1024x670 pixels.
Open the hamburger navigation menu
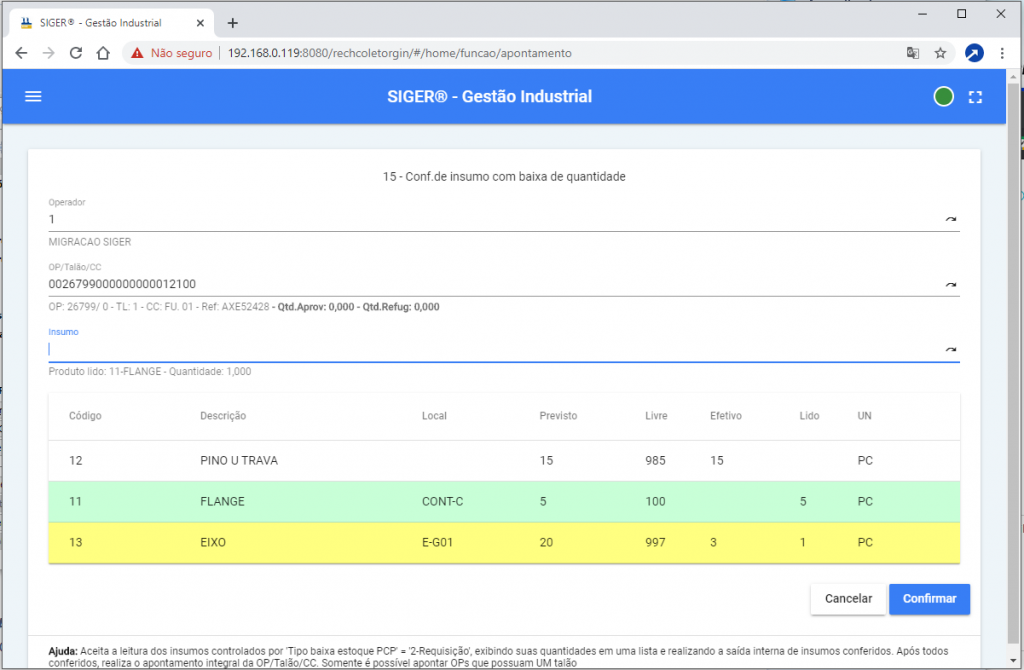(33, 97)
